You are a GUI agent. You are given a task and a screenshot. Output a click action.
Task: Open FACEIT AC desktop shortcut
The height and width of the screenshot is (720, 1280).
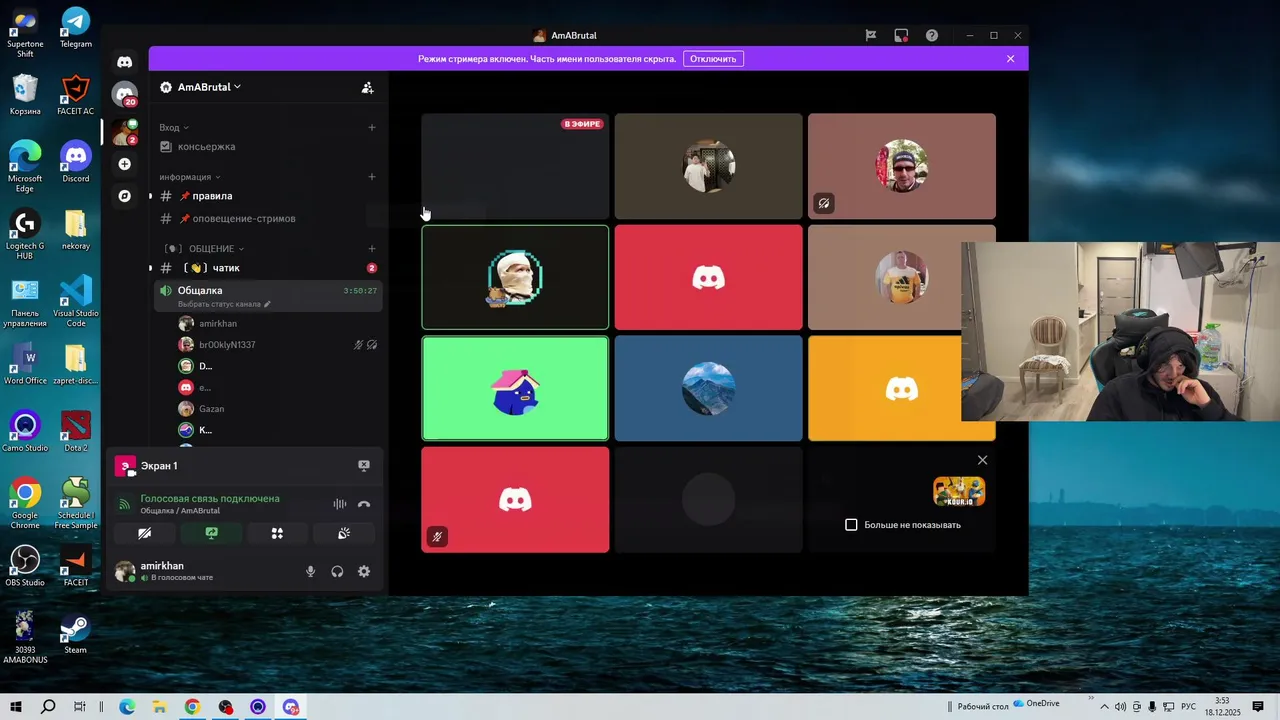coord(76,95)
